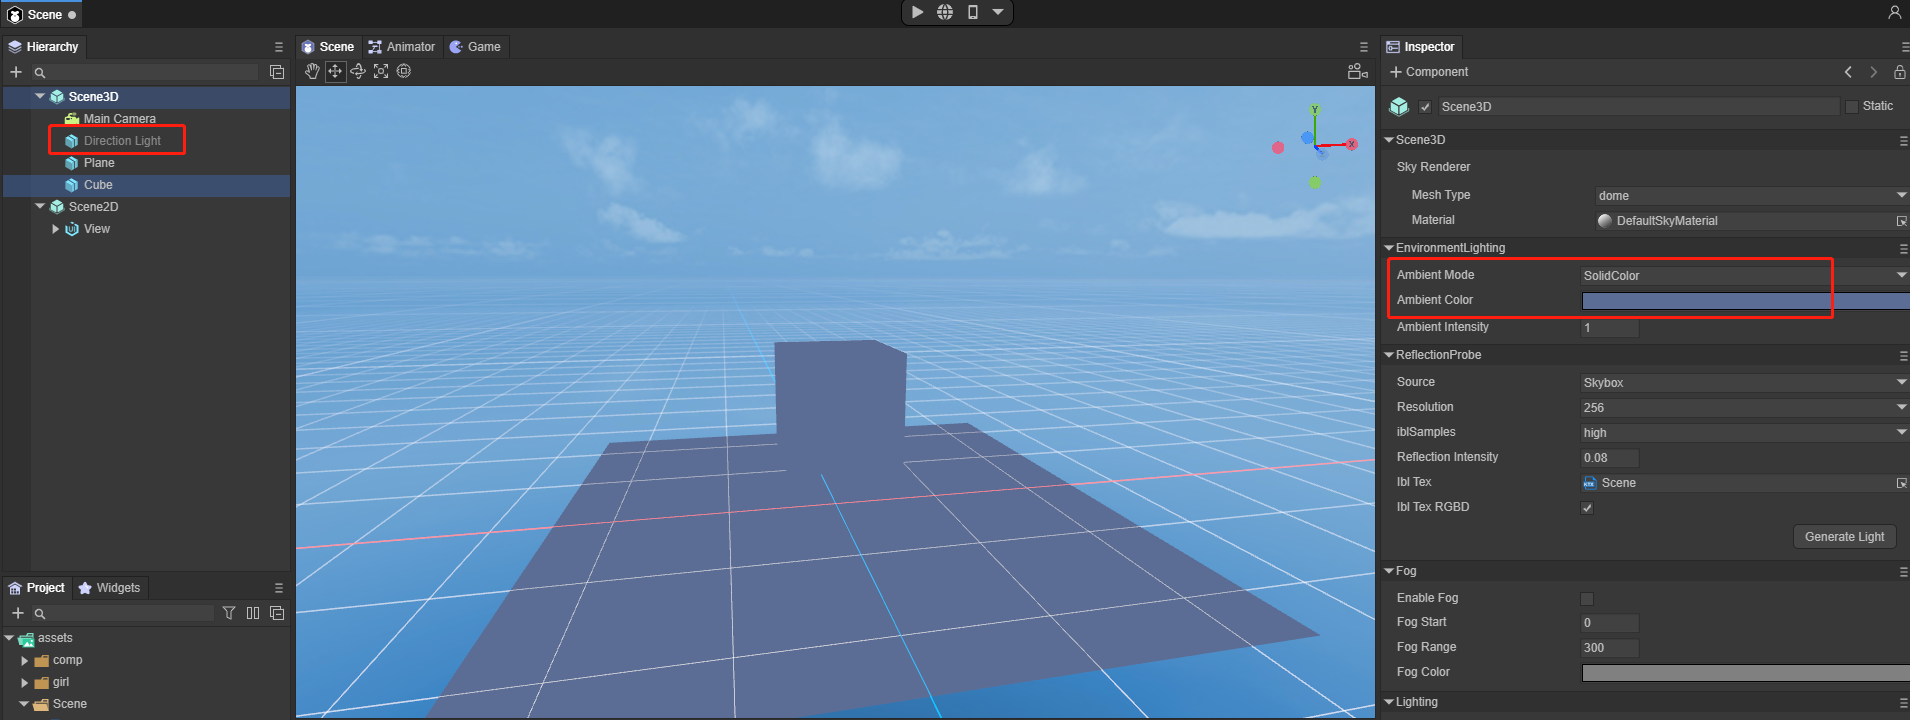Image resolution: width=1910 pixels, height=720 pixels.
Task: Click the add Component button
Action: (1428, 72)
